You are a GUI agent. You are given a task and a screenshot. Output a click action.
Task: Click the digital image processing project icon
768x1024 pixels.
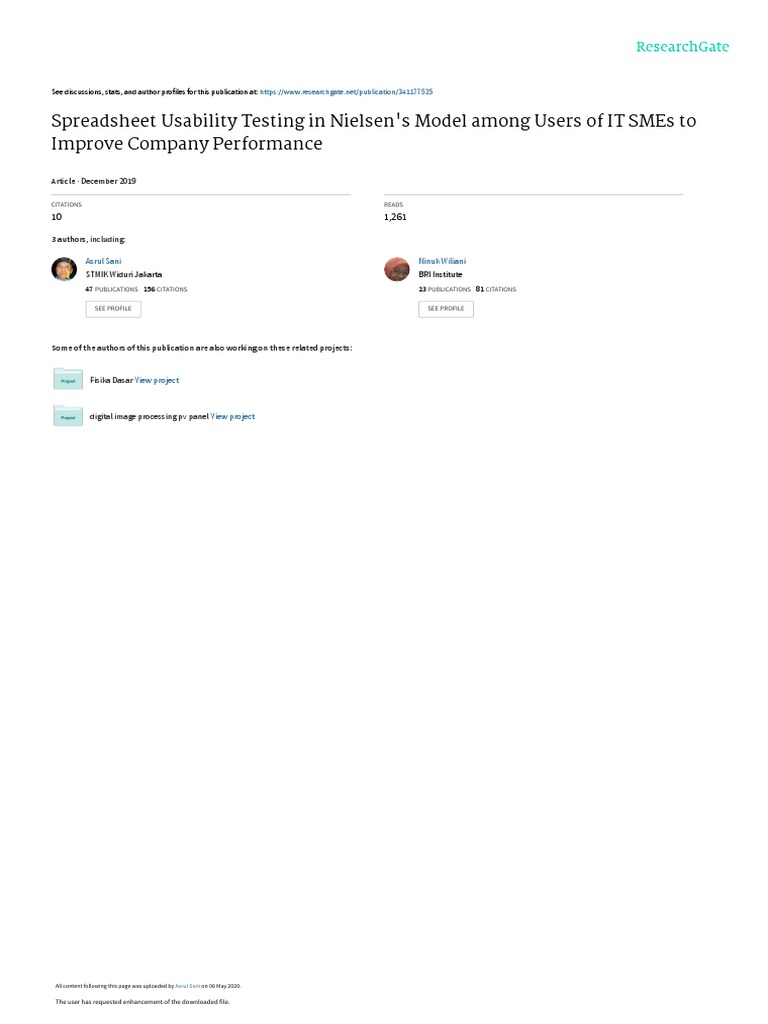(x=68, y=416)
